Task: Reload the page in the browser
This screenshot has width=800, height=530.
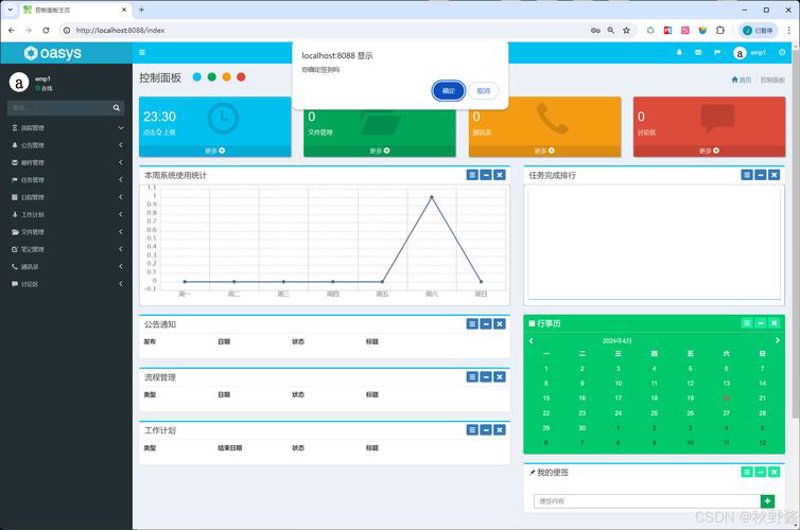Action: [x=46, y=31]
